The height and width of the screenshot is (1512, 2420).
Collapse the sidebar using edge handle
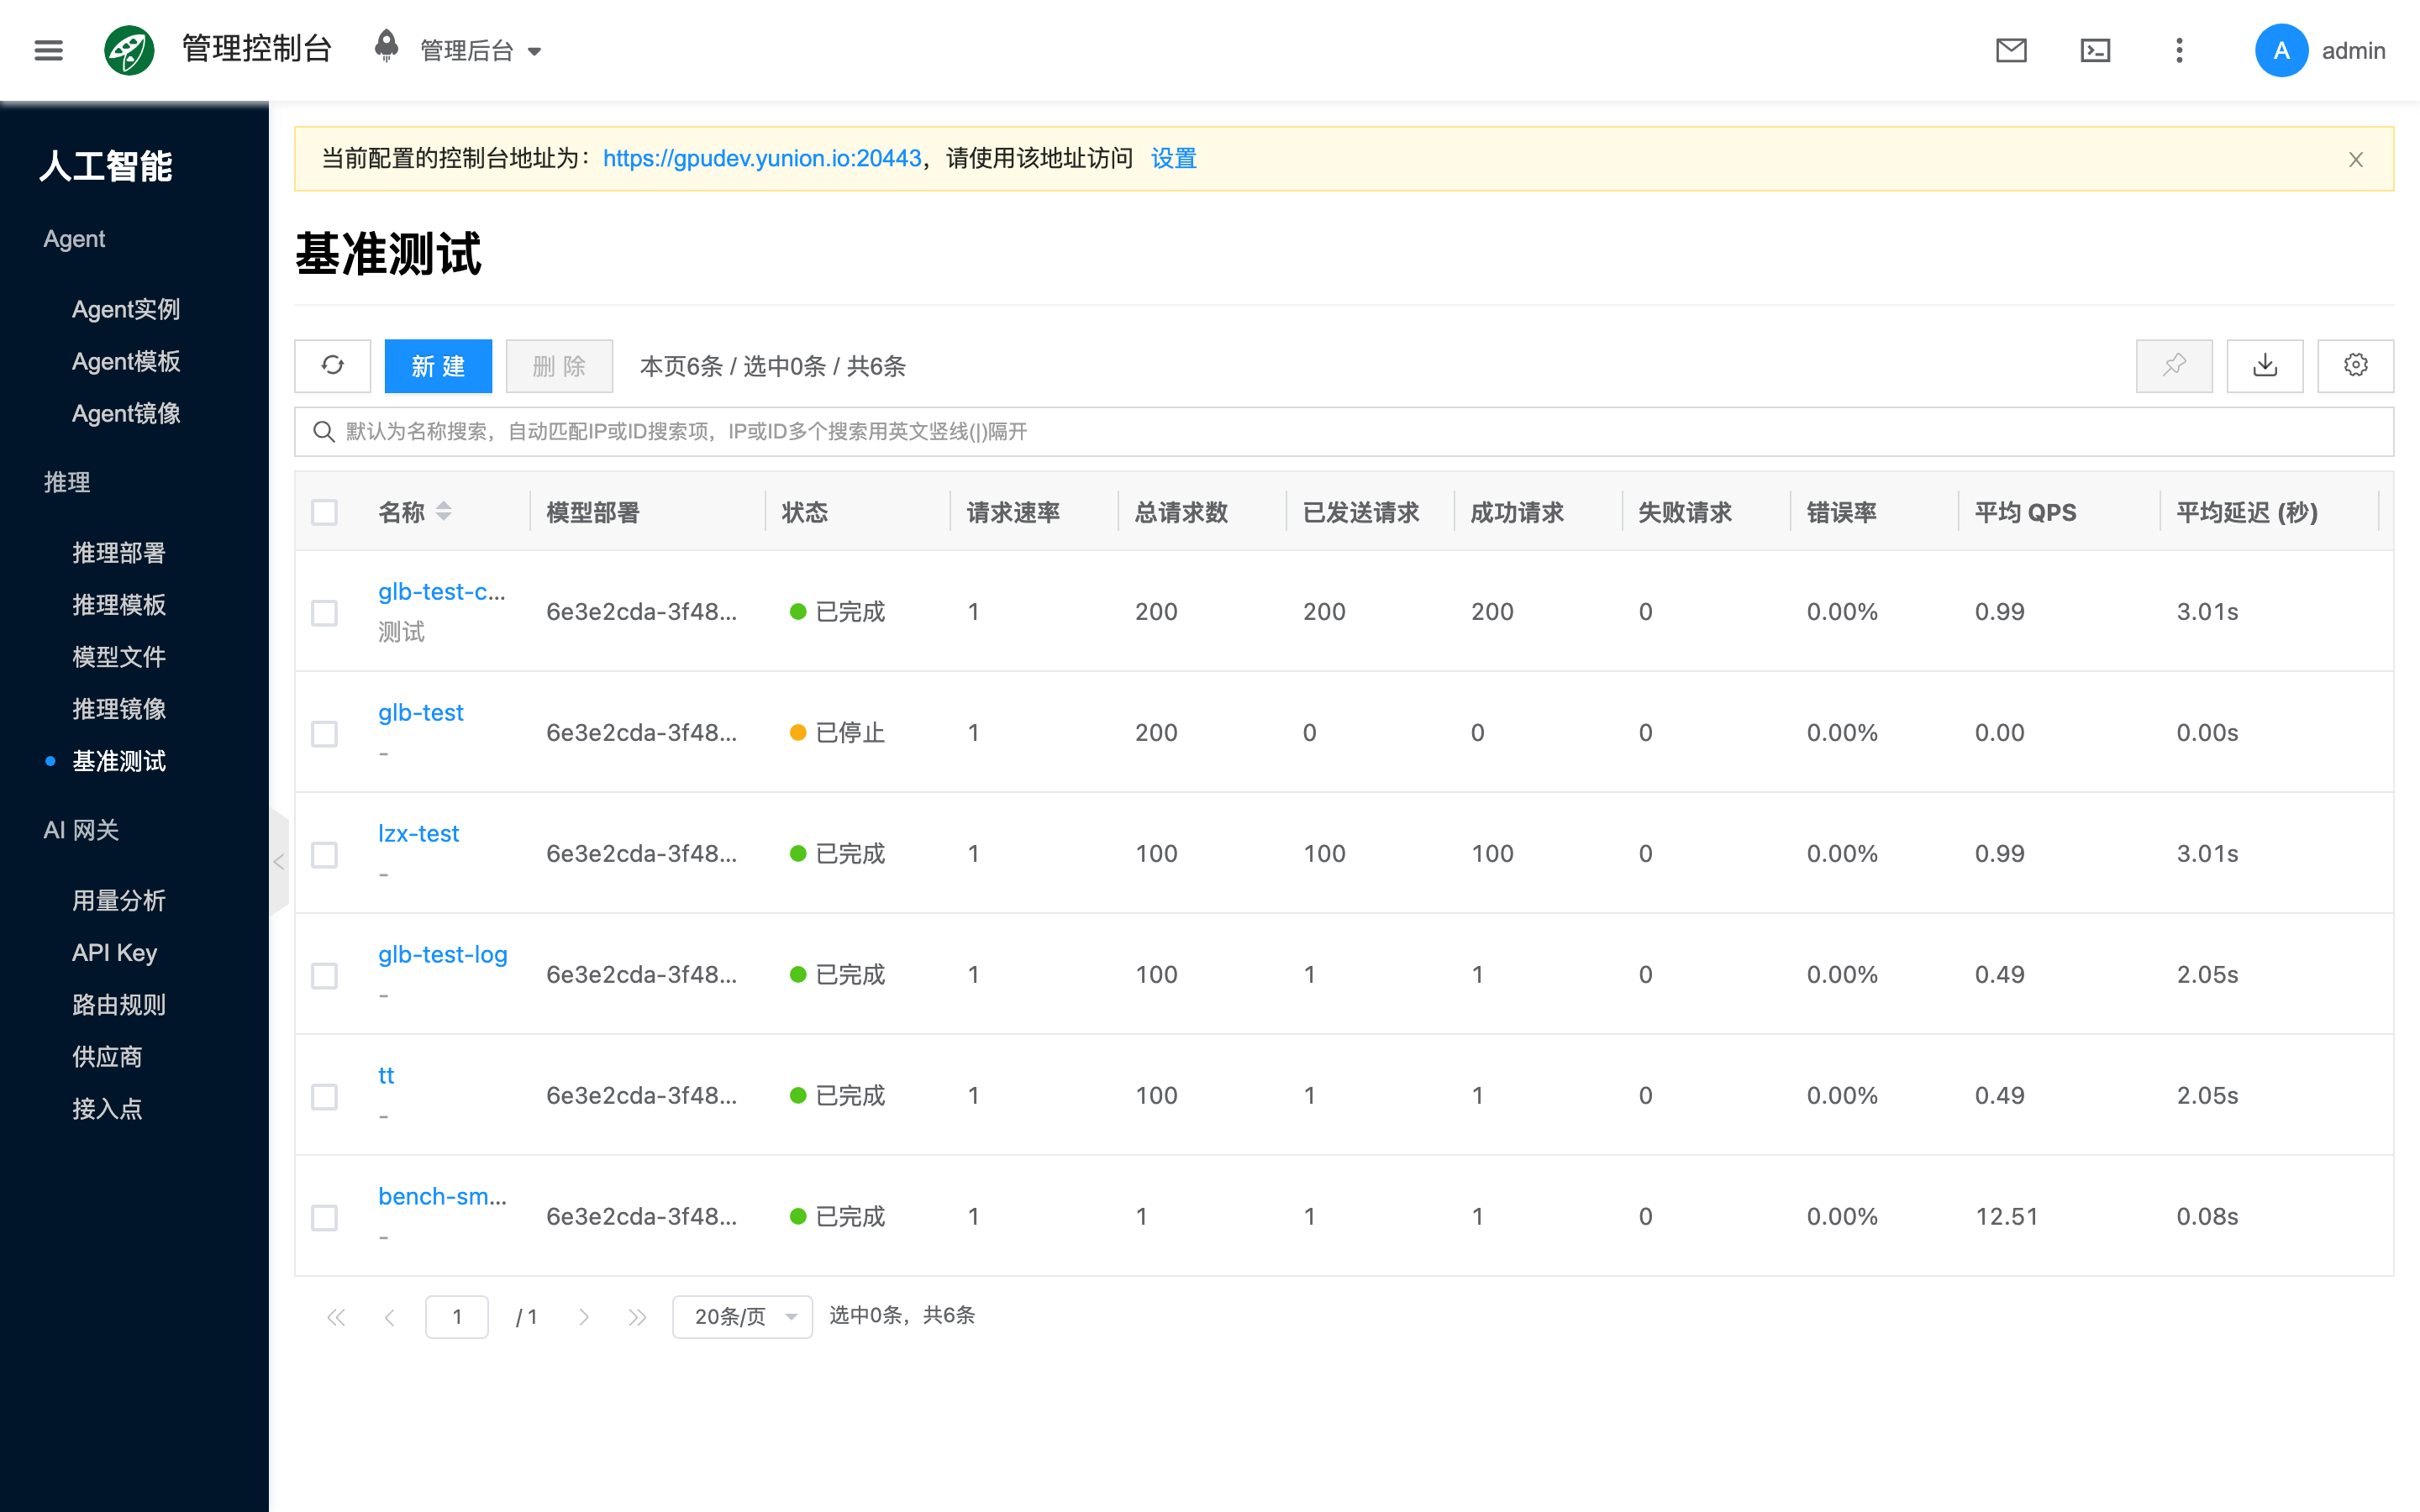pos(279,862)
